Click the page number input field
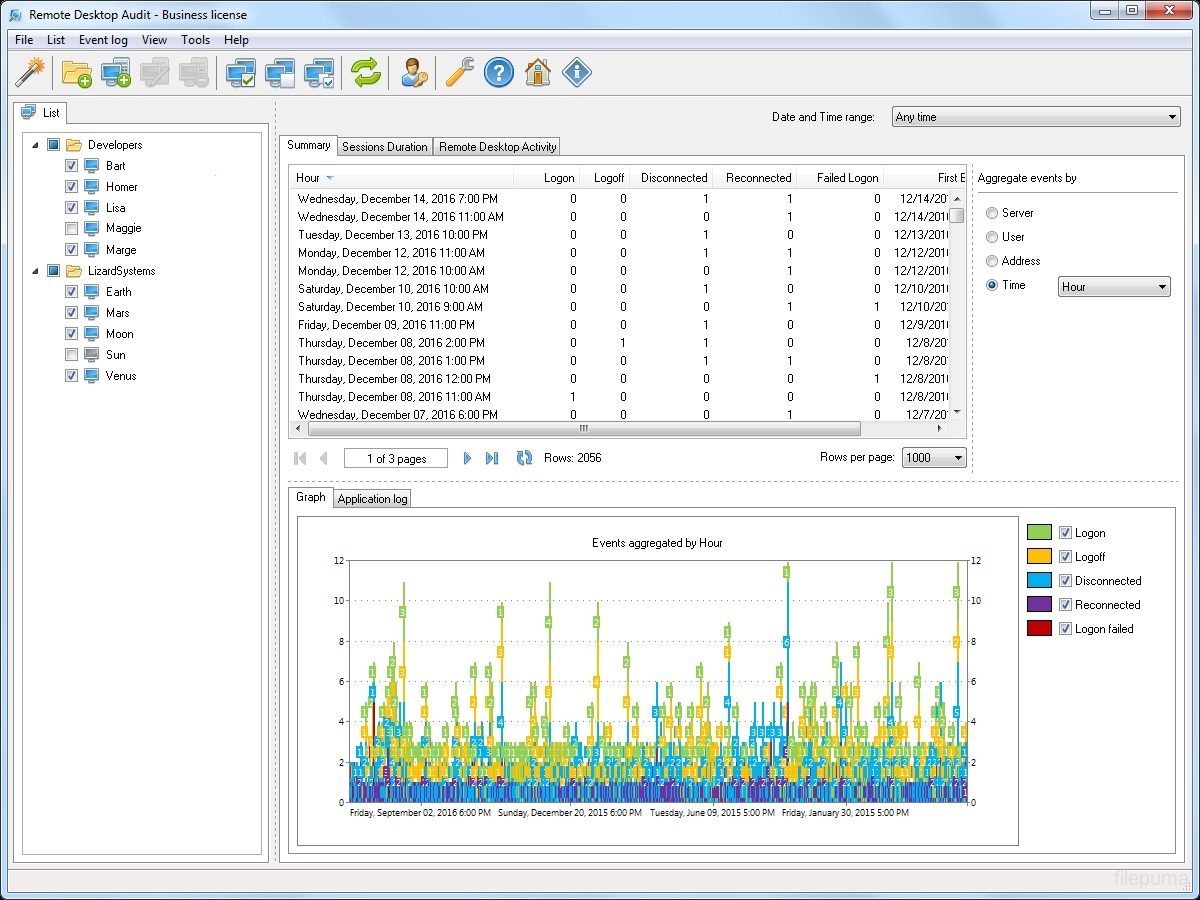The height and width of the screenshot is (900, 1200). tap(396, 458)
